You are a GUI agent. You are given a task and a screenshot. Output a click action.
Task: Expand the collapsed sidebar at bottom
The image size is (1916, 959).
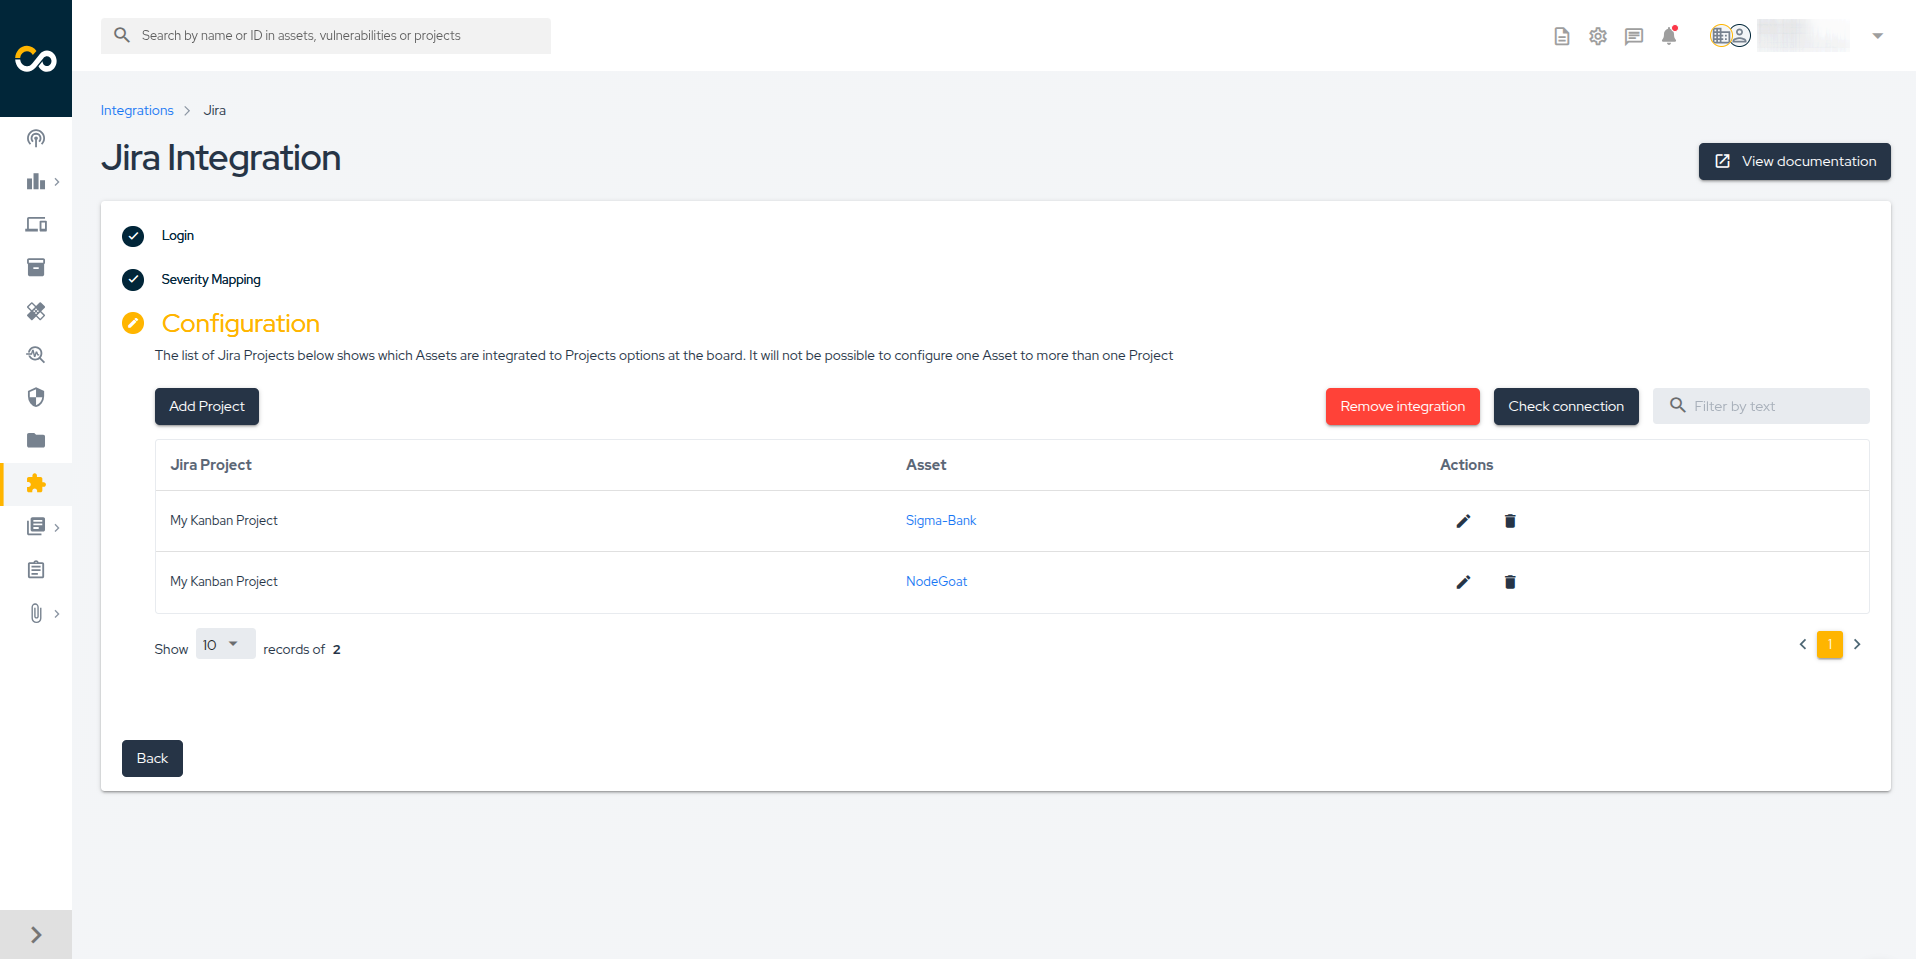click(x=36, y=935)
